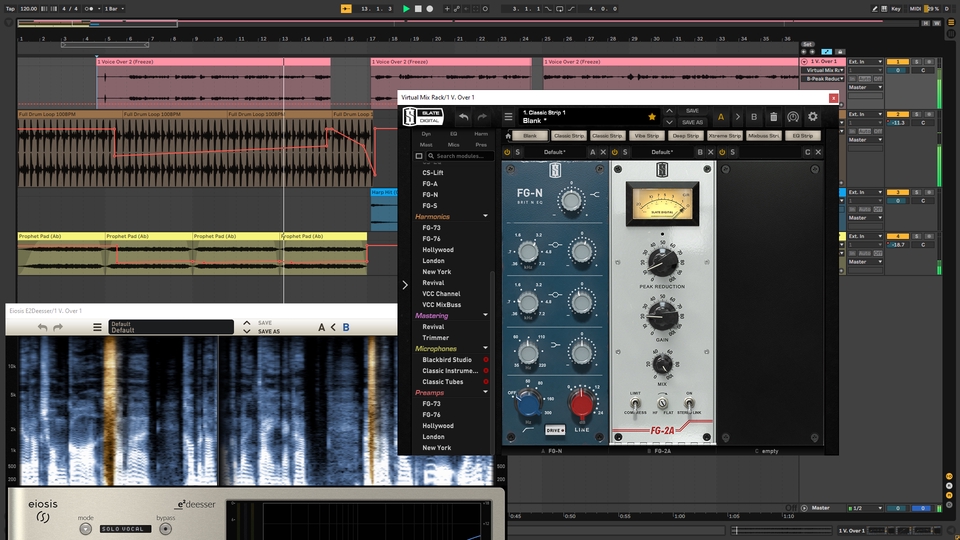Select Blackbird Studio microphone module
The image size is (960, 540).
pos(447,360)
